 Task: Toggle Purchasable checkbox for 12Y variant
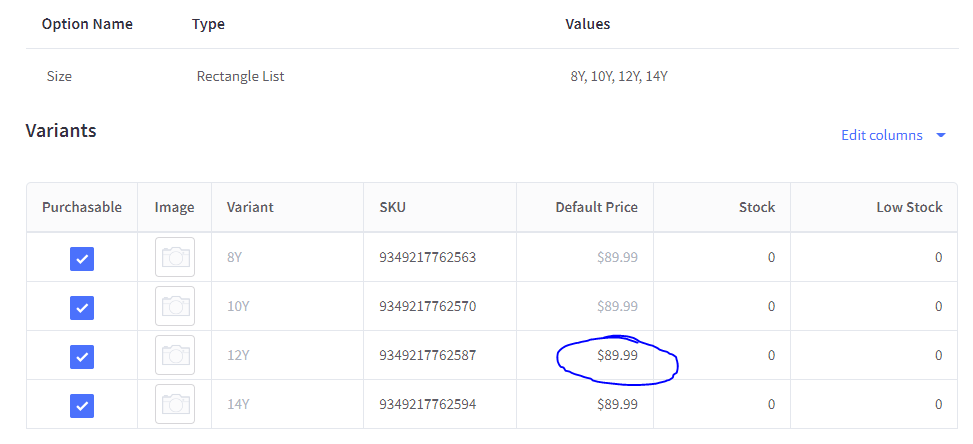tap(82, 356)
